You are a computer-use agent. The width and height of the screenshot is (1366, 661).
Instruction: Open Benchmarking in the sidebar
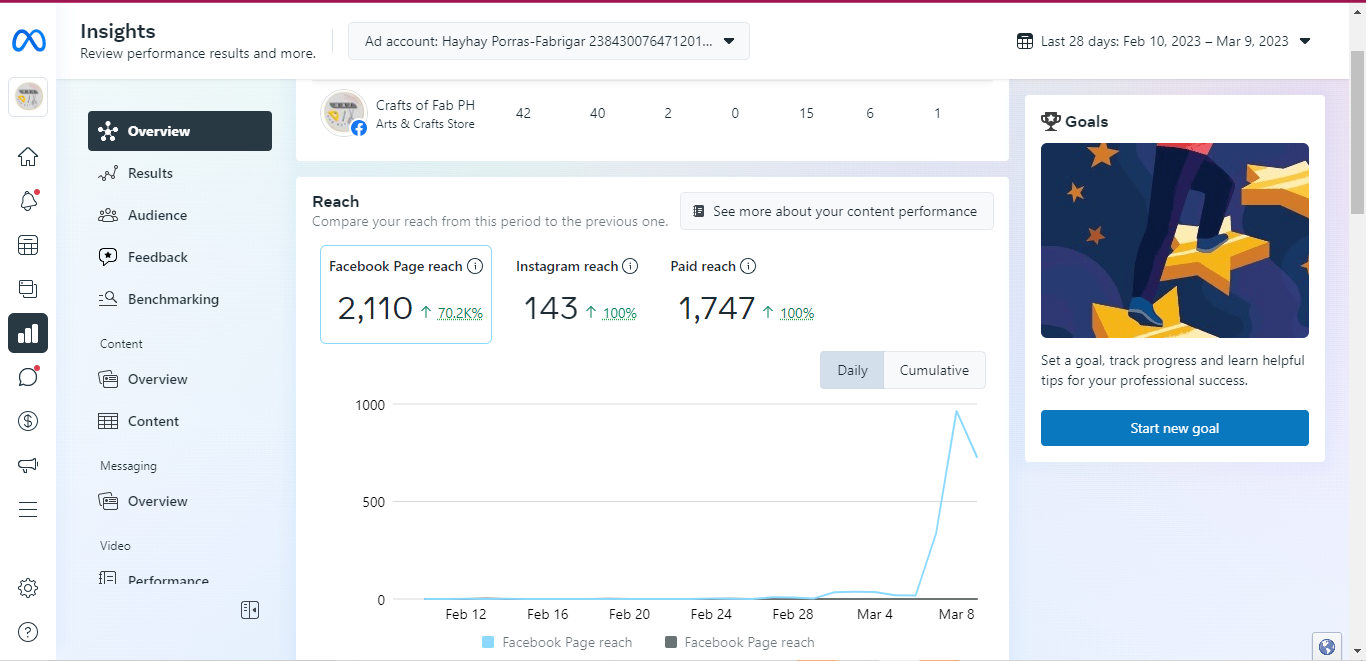click(x=173, y=299)
